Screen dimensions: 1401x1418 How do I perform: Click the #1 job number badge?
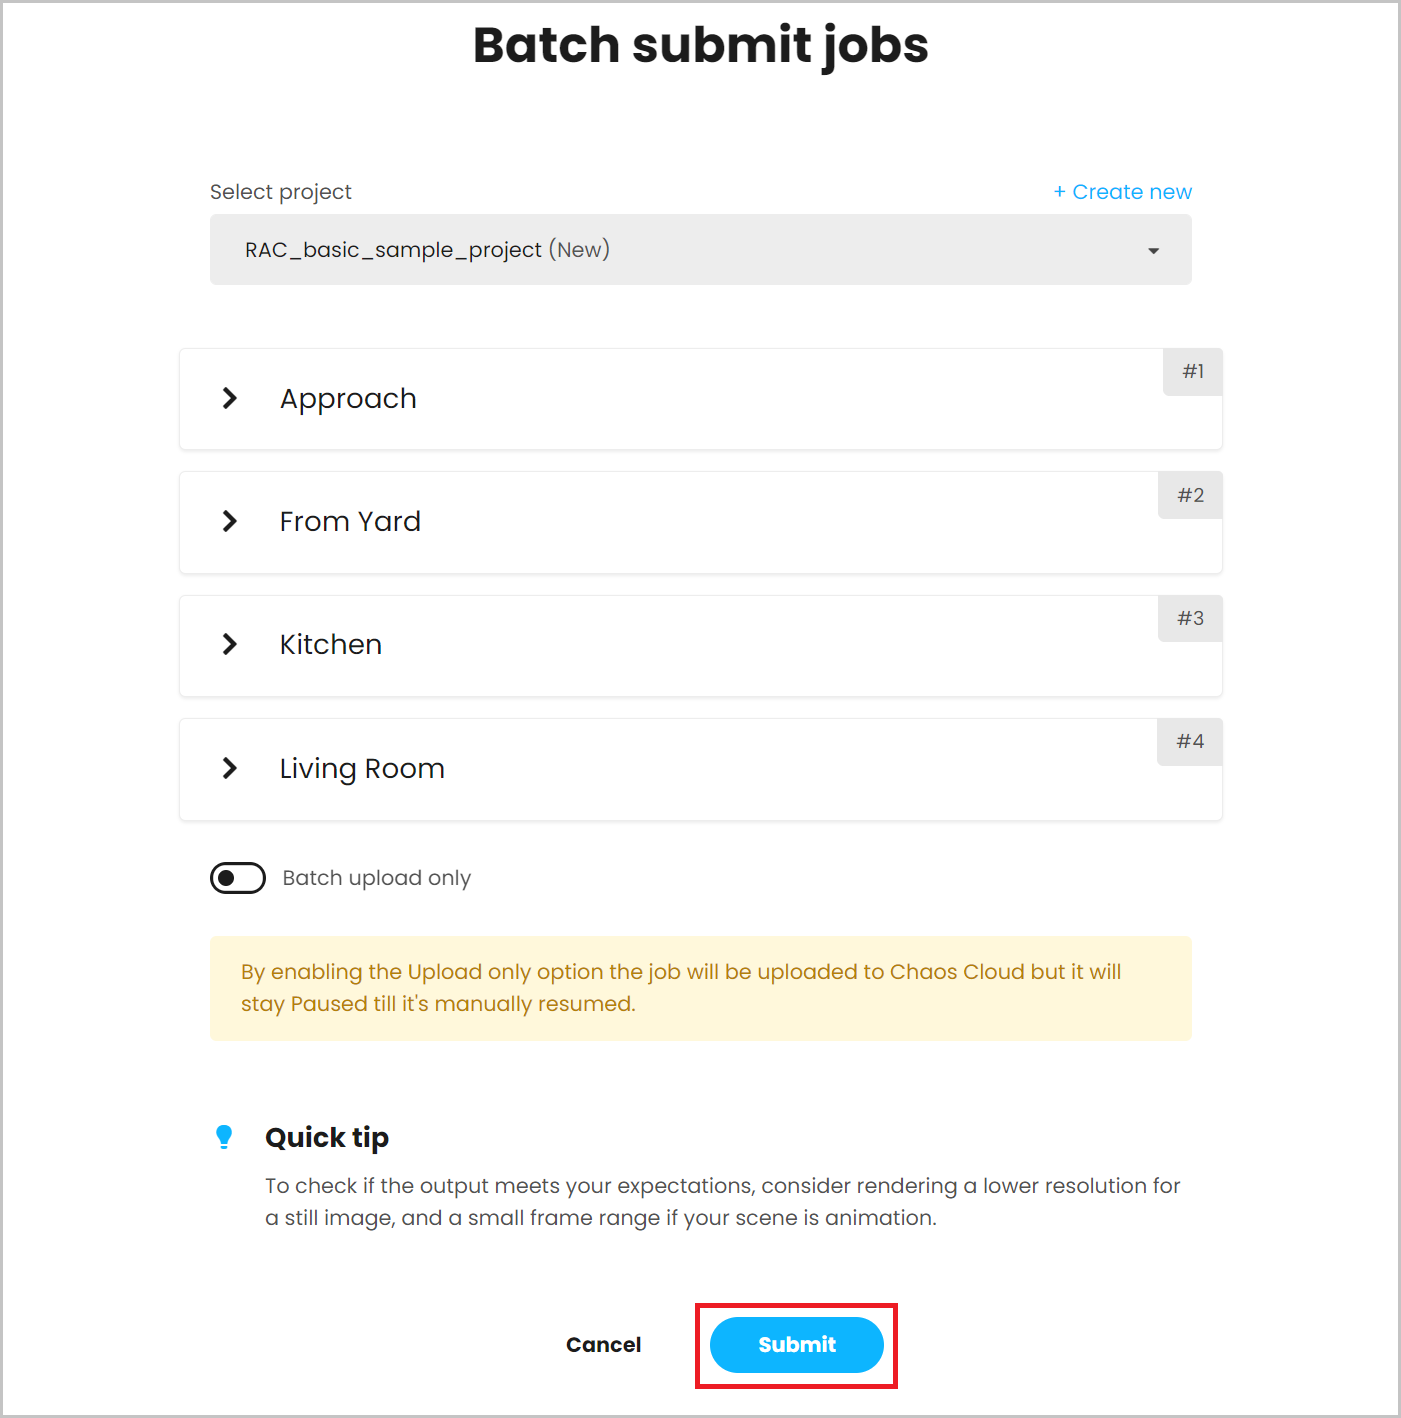[1193, 372]
